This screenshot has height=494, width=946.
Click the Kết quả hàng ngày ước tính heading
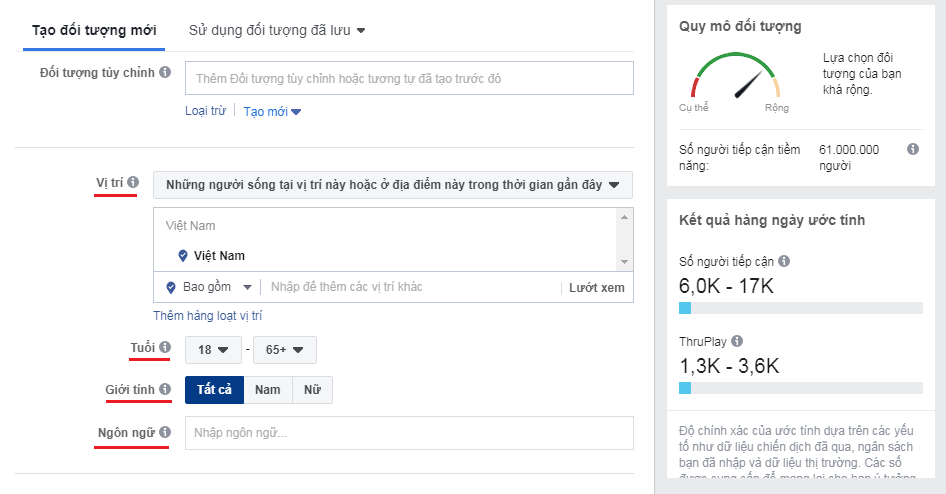[x=772, y=220]
